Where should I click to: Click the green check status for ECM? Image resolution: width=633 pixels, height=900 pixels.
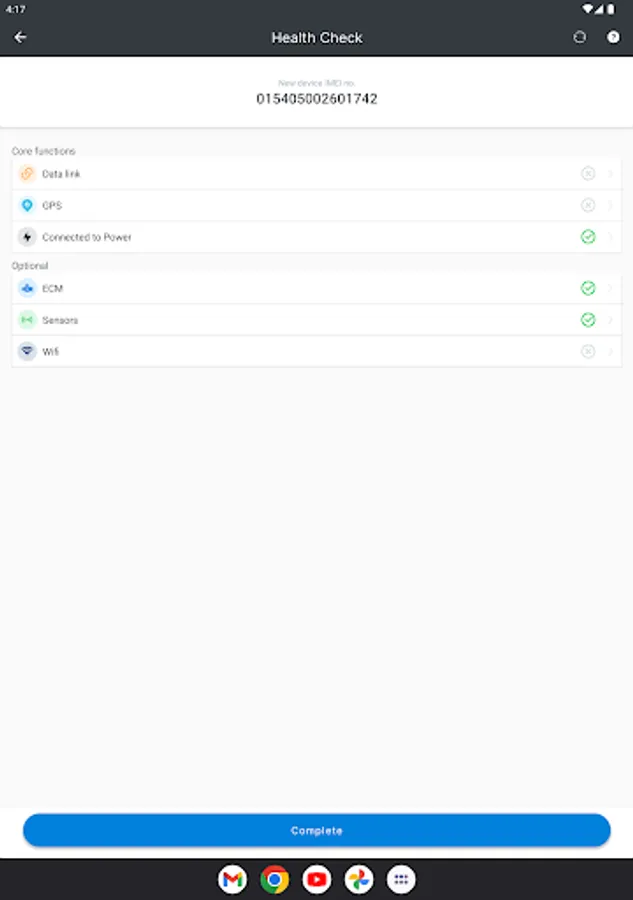[x=588, y=288]
